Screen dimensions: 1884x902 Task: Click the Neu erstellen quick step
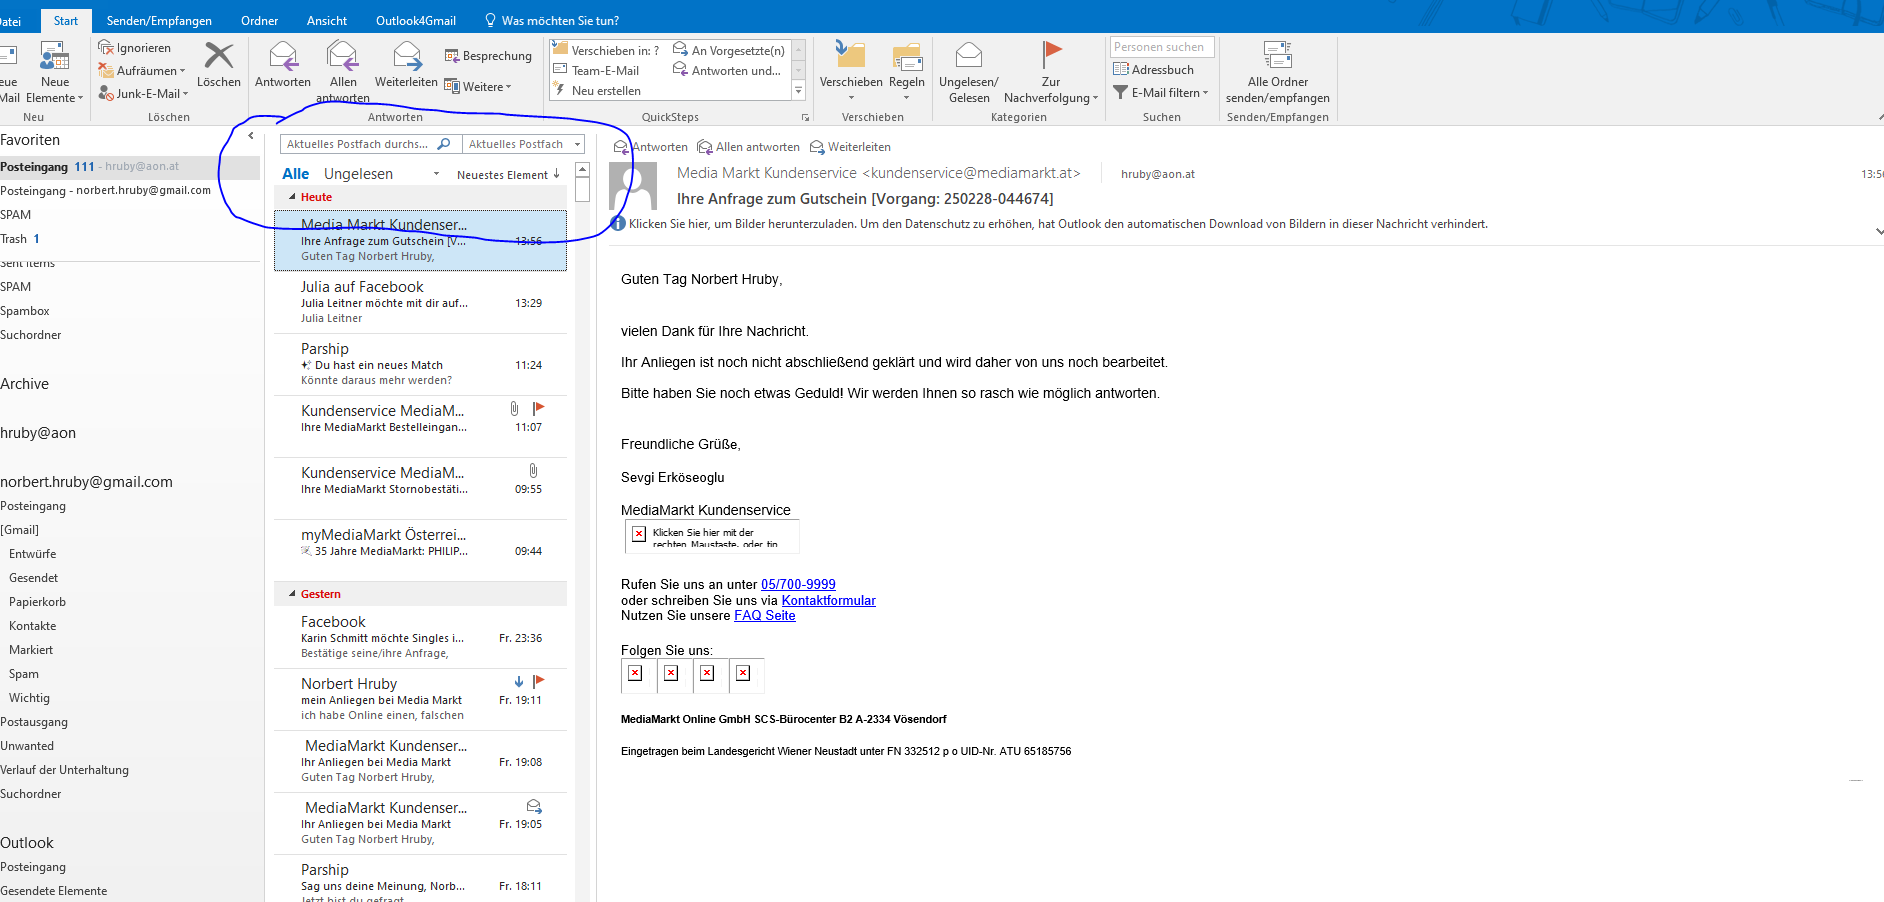[x=596, y=91]
